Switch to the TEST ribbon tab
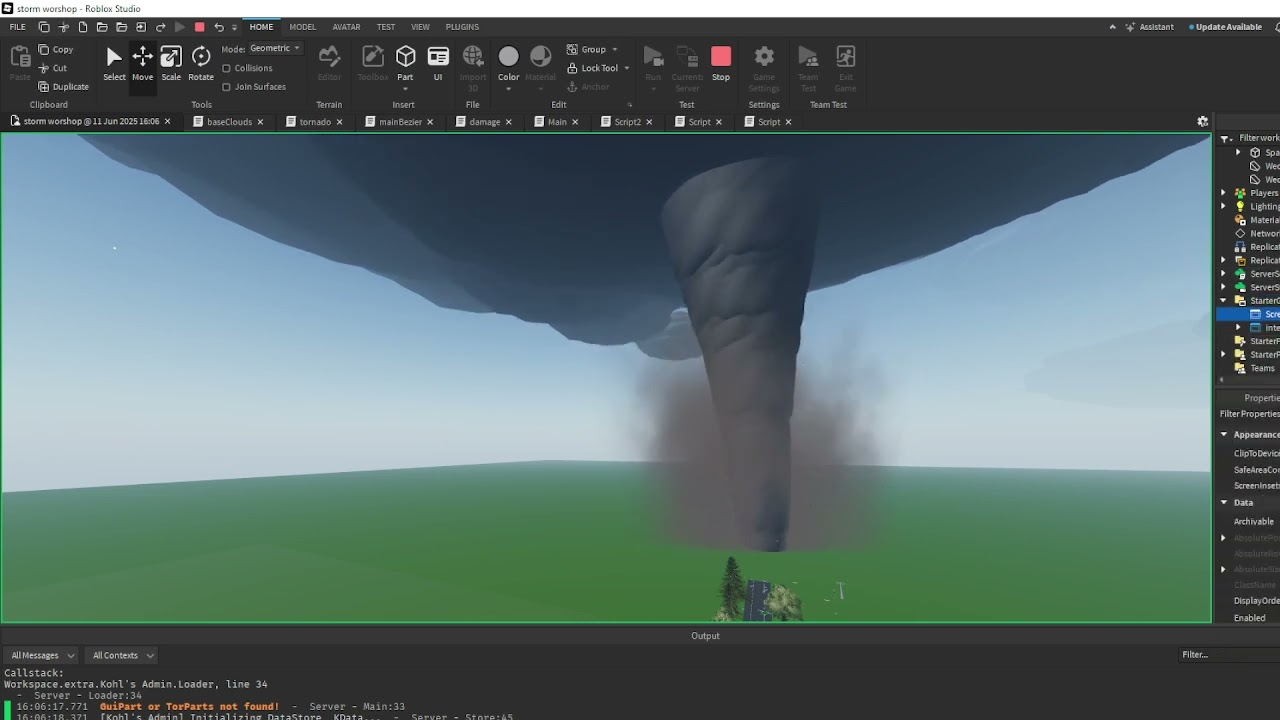1280x720 pixels. pyautogui.click(x=386, y=27)
